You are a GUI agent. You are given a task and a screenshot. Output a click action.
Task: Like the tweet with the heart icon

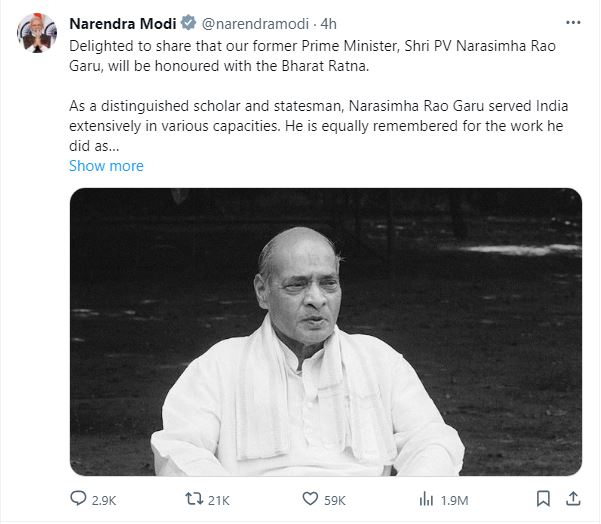[309, 498]
